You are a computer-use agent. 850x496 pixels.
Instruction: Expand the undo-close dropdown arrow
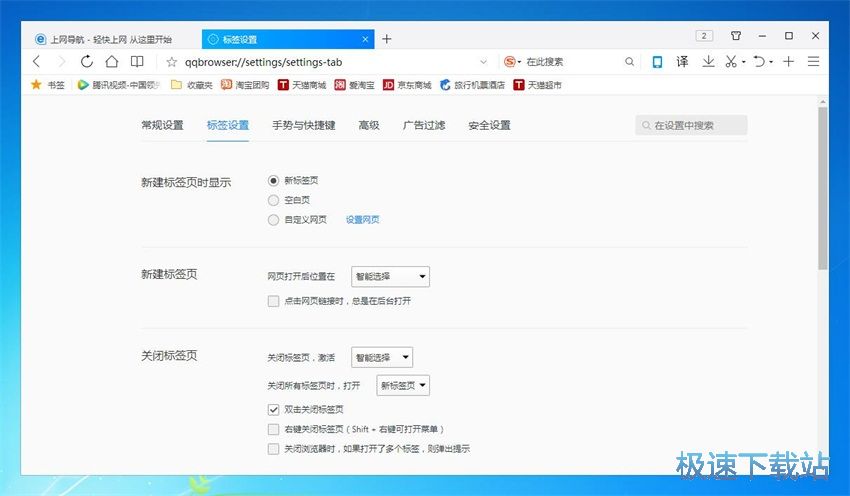pos(771,62)
